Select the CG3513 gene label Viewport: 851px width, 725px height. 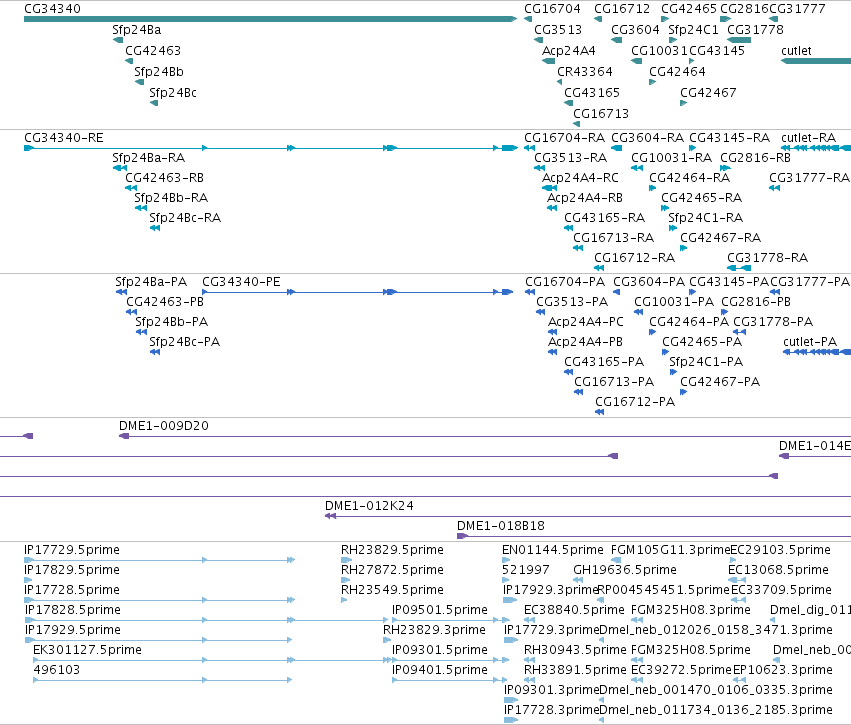[x=558, y=29]
